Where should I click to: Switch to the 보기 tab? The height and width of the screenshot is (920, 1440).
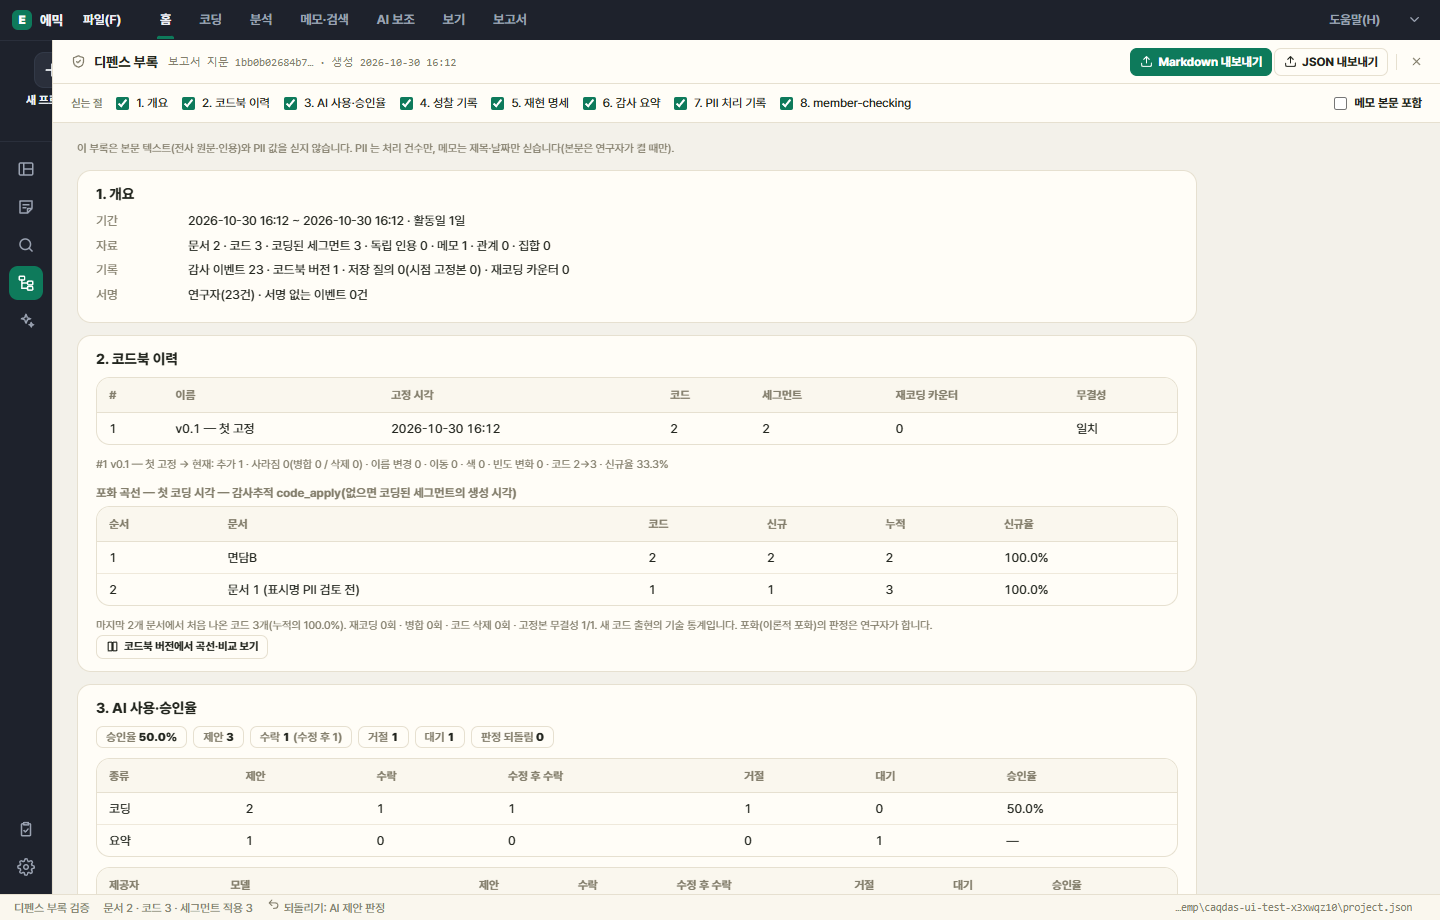tap(454, 20)
